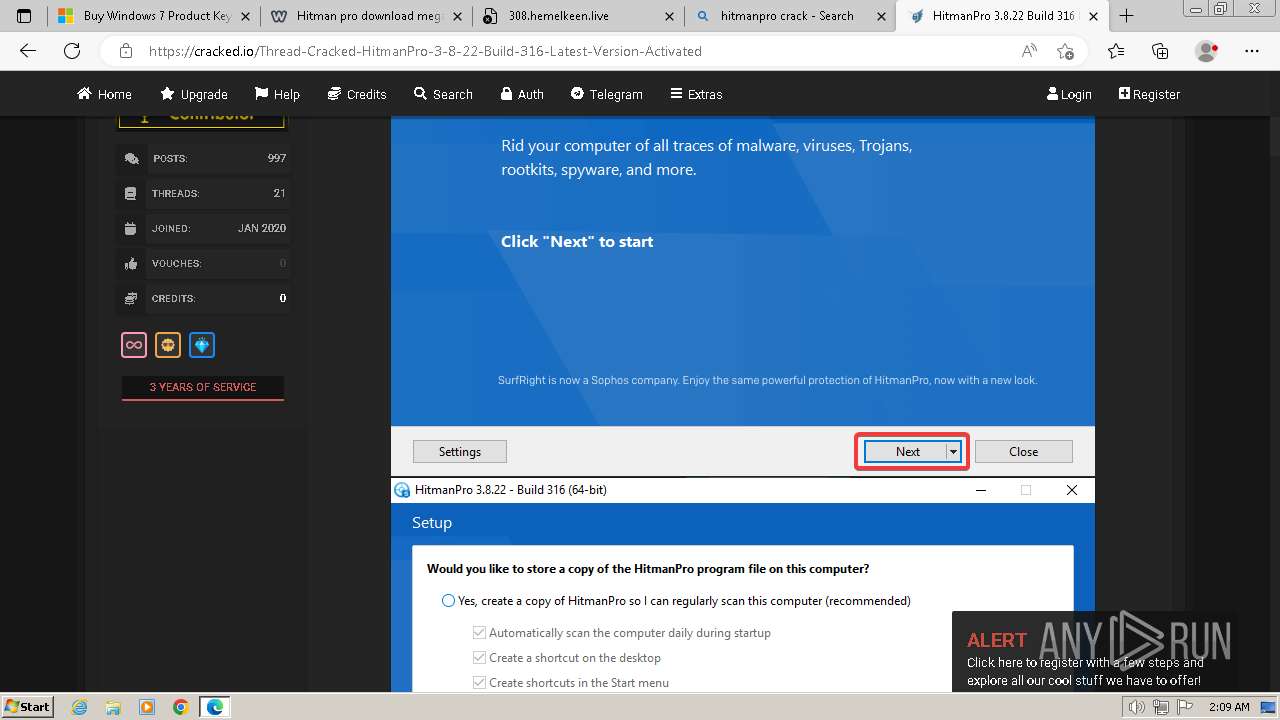Click the Posts count row
1280x720 pixels.
coord(203,158)
